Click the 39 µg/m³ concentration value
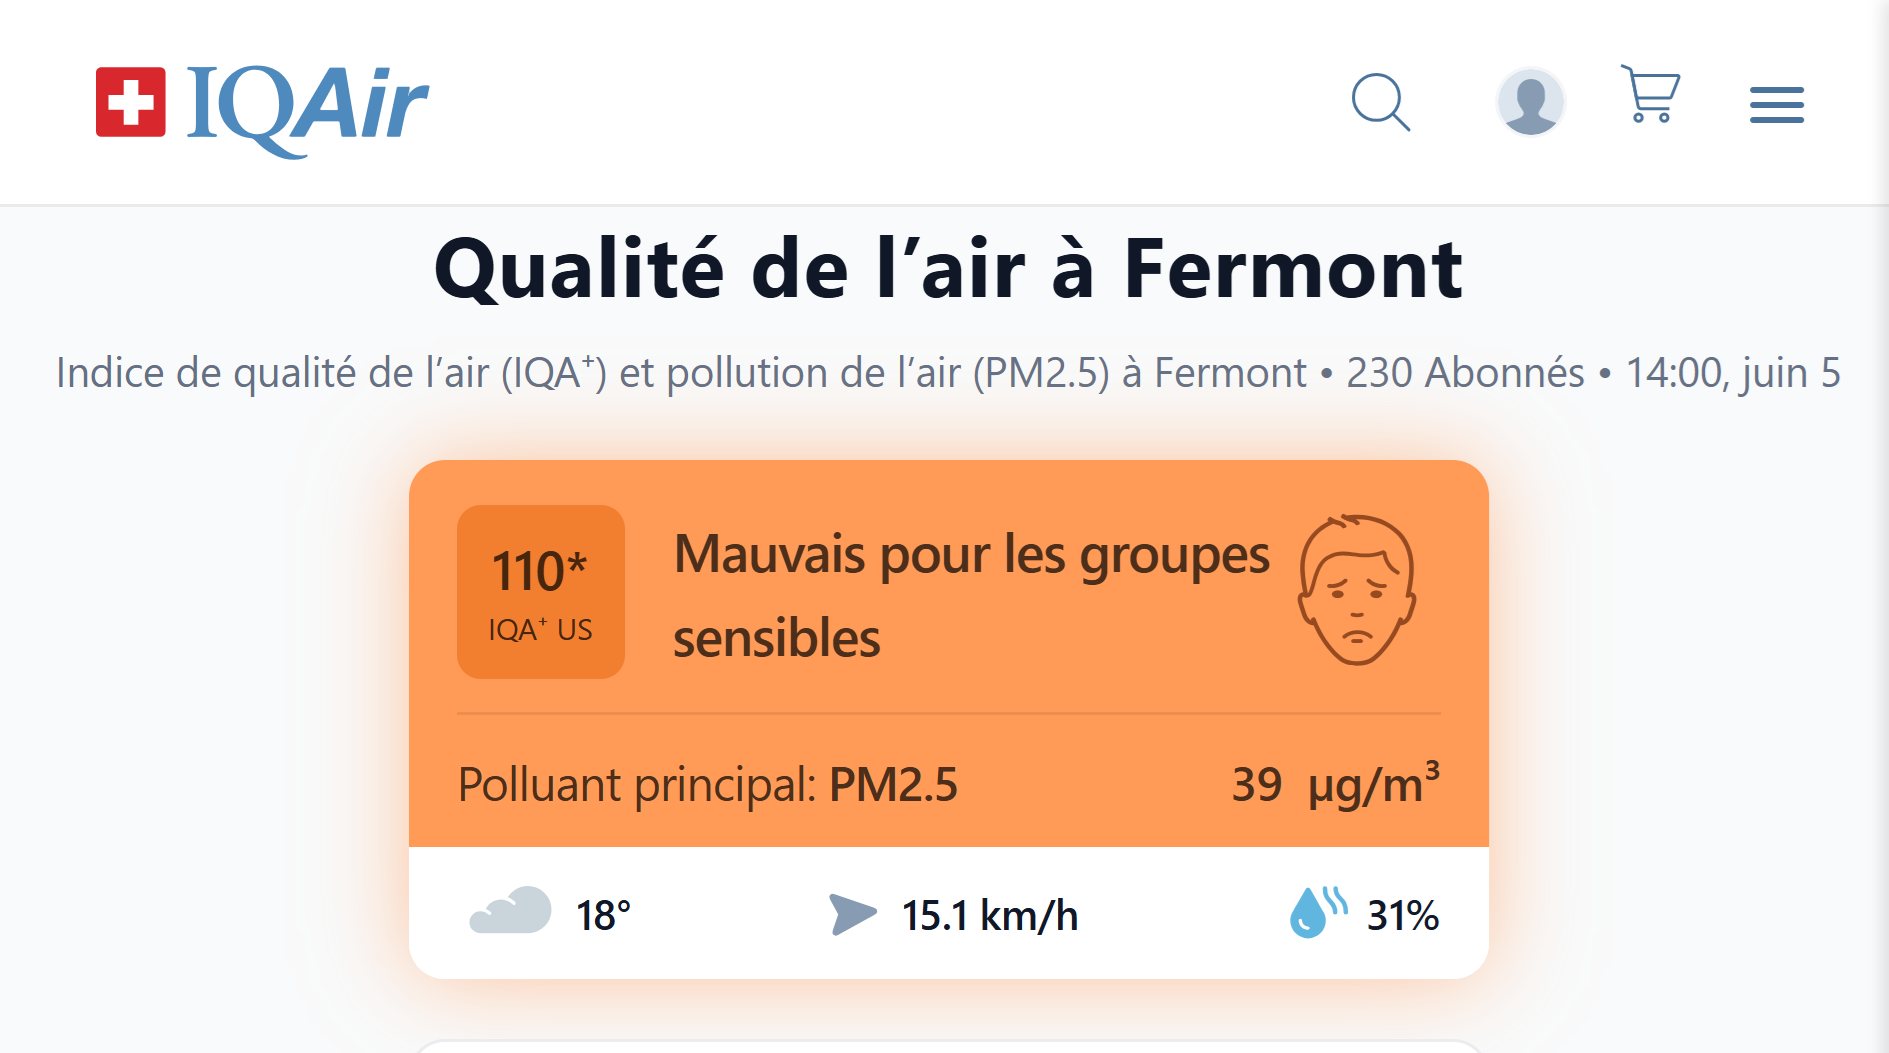This screenshot has width=1889, height=1053. click(x=1336, y=783)
